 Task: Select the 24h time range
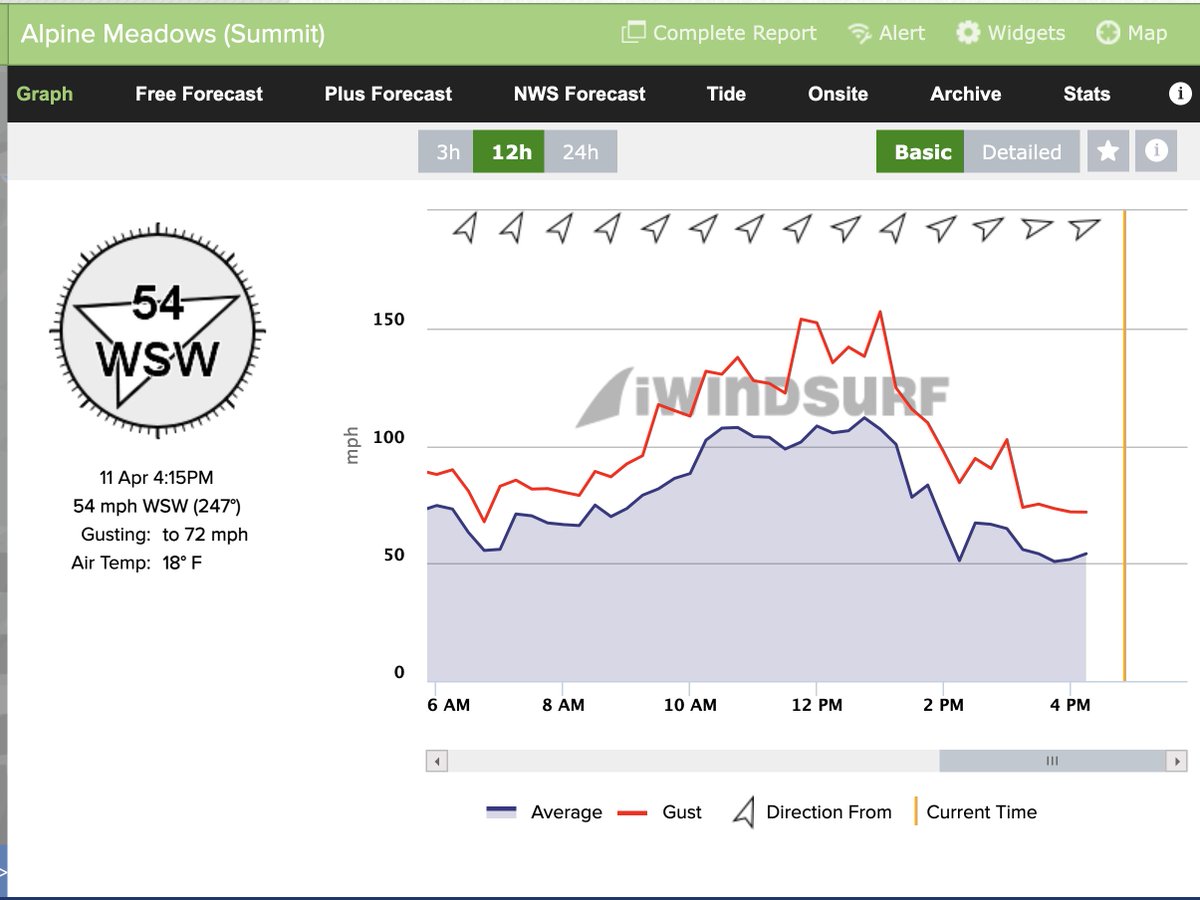(x=581, y=152)
